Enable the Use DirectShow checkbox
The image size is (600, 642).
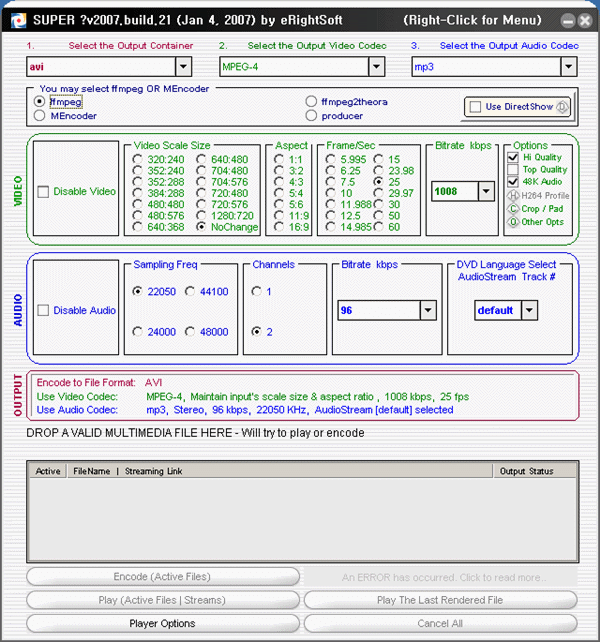point(475,107)
